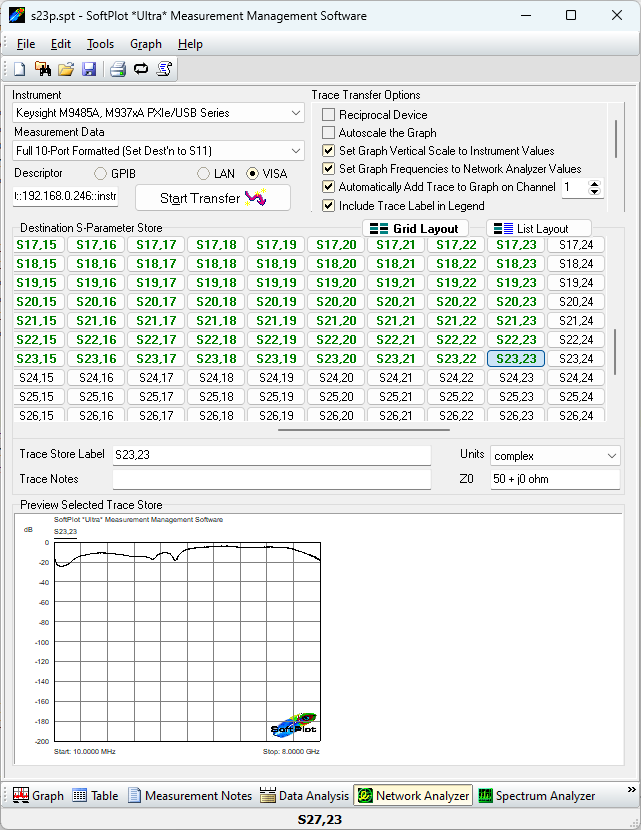
Task: Click the Print toolbar icon
Action: point(118,69)
